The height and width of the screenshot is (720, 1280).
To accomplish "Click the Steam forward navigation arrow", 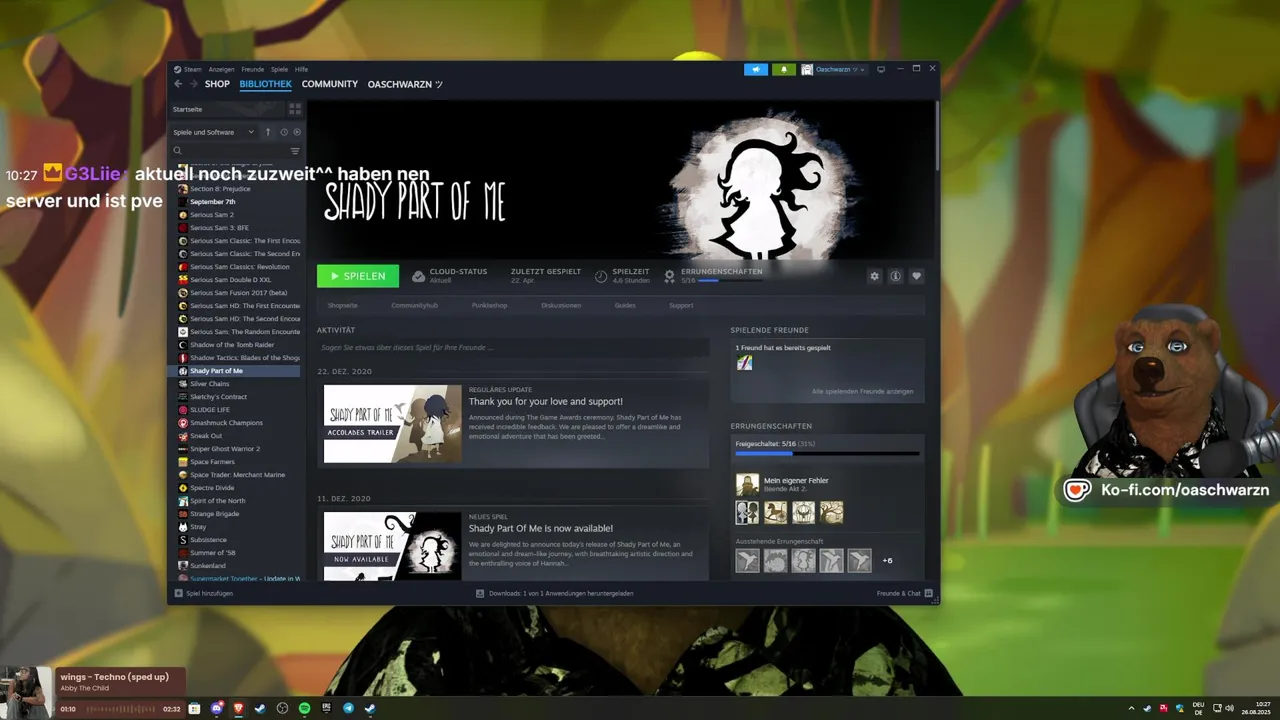I will 193,84.
